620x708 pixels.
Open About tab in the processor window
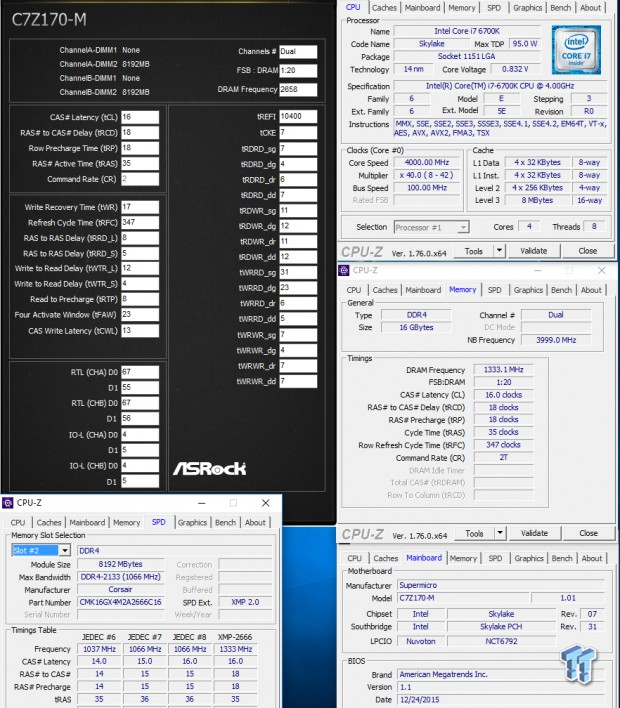point(590,8)
